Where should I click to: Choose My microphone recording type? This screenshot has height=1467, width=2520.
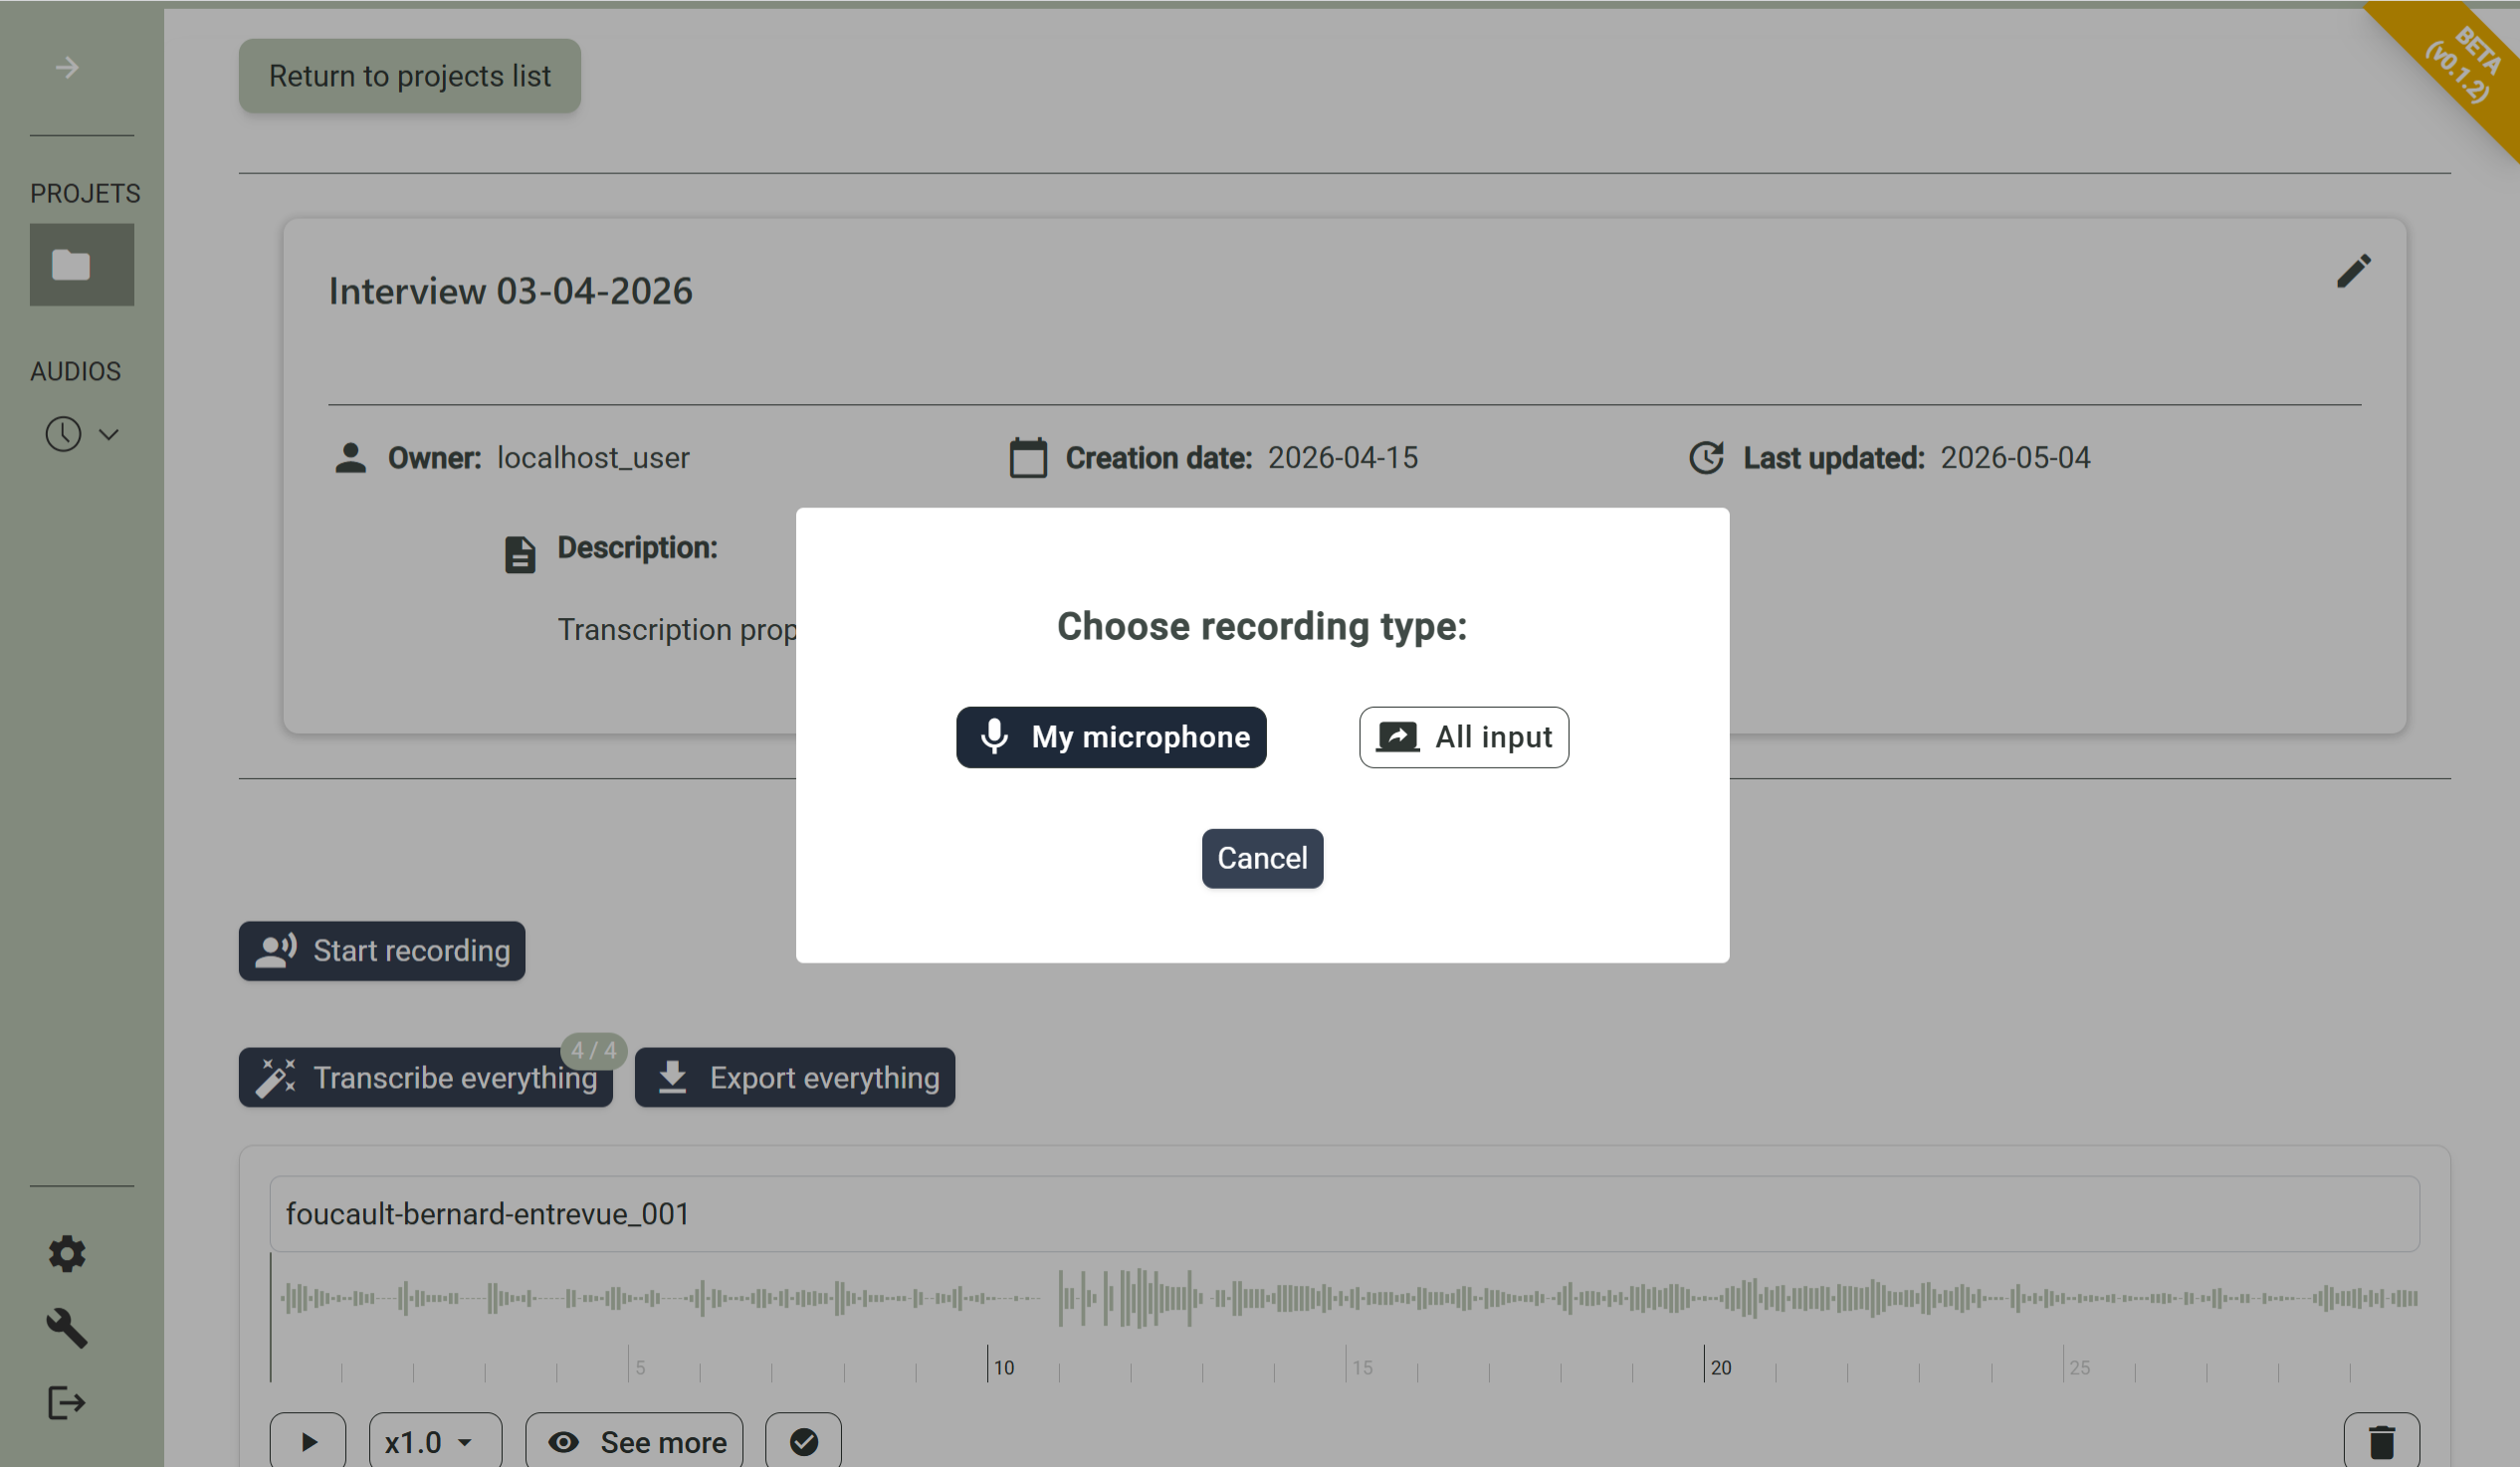1110,737
